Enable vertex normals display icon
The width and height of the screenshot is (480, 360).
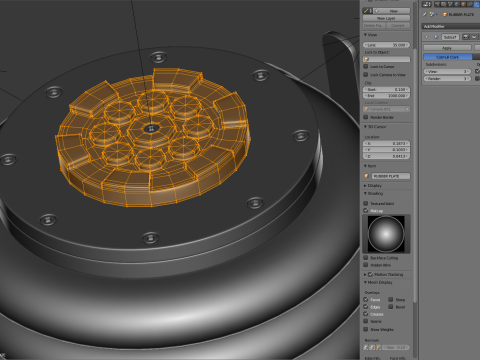click(366, 347)
